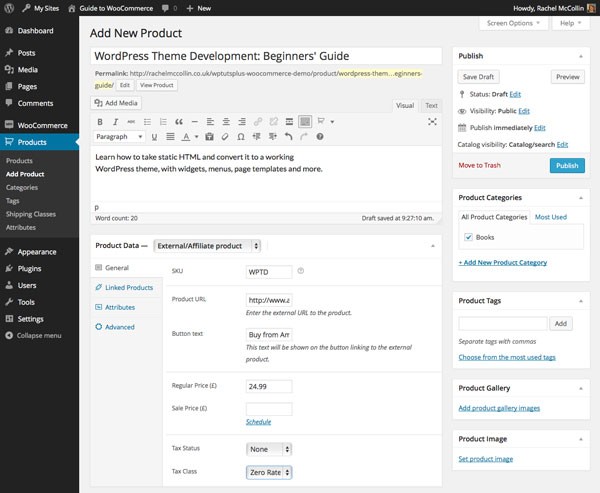Screen dimensions: 600x493
Task: Align text center icon
Action: [x=226, y=122]
